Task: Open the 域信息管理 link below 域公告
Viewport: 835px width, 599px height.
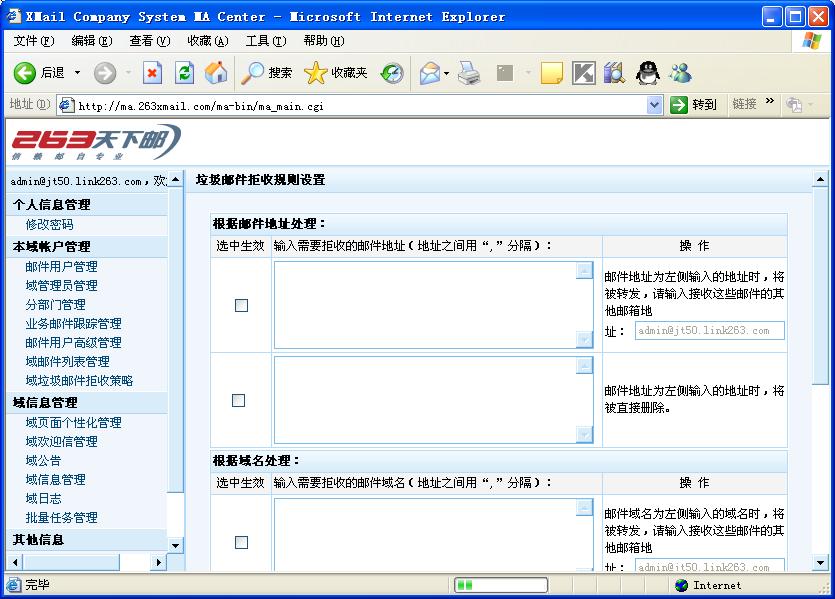Action: 55,480
